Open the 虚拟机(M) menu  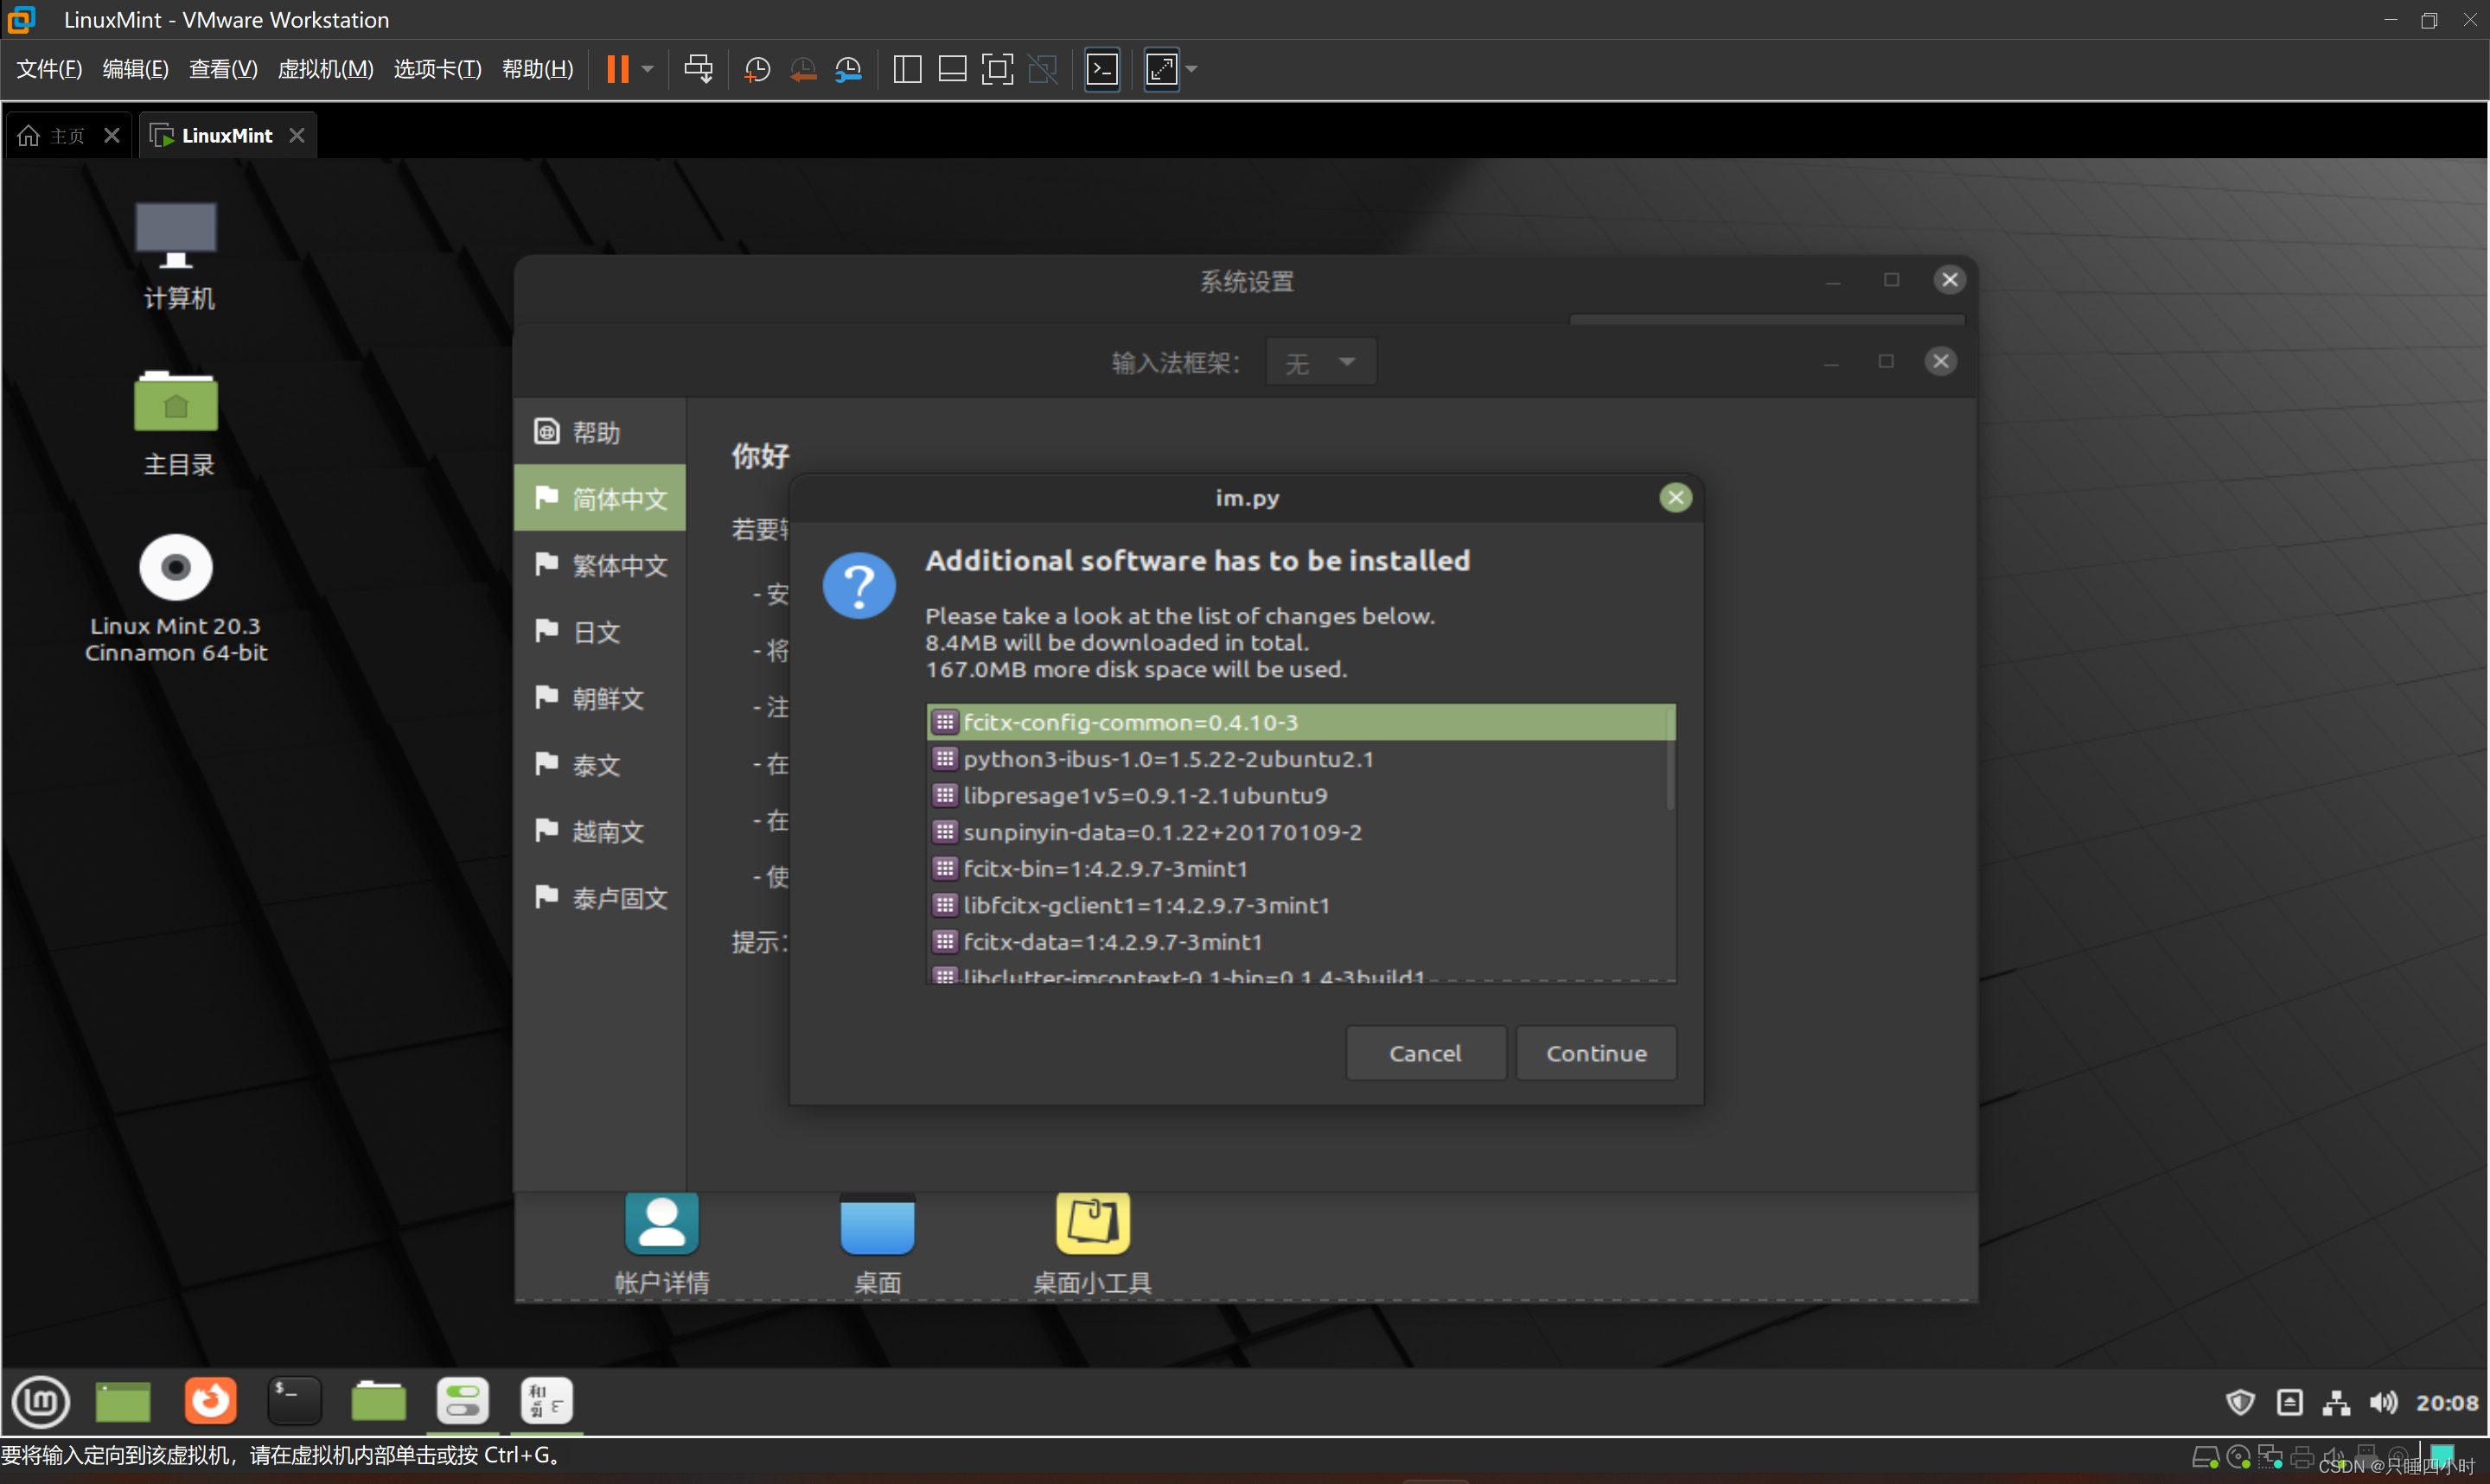[x=325, y=69]
